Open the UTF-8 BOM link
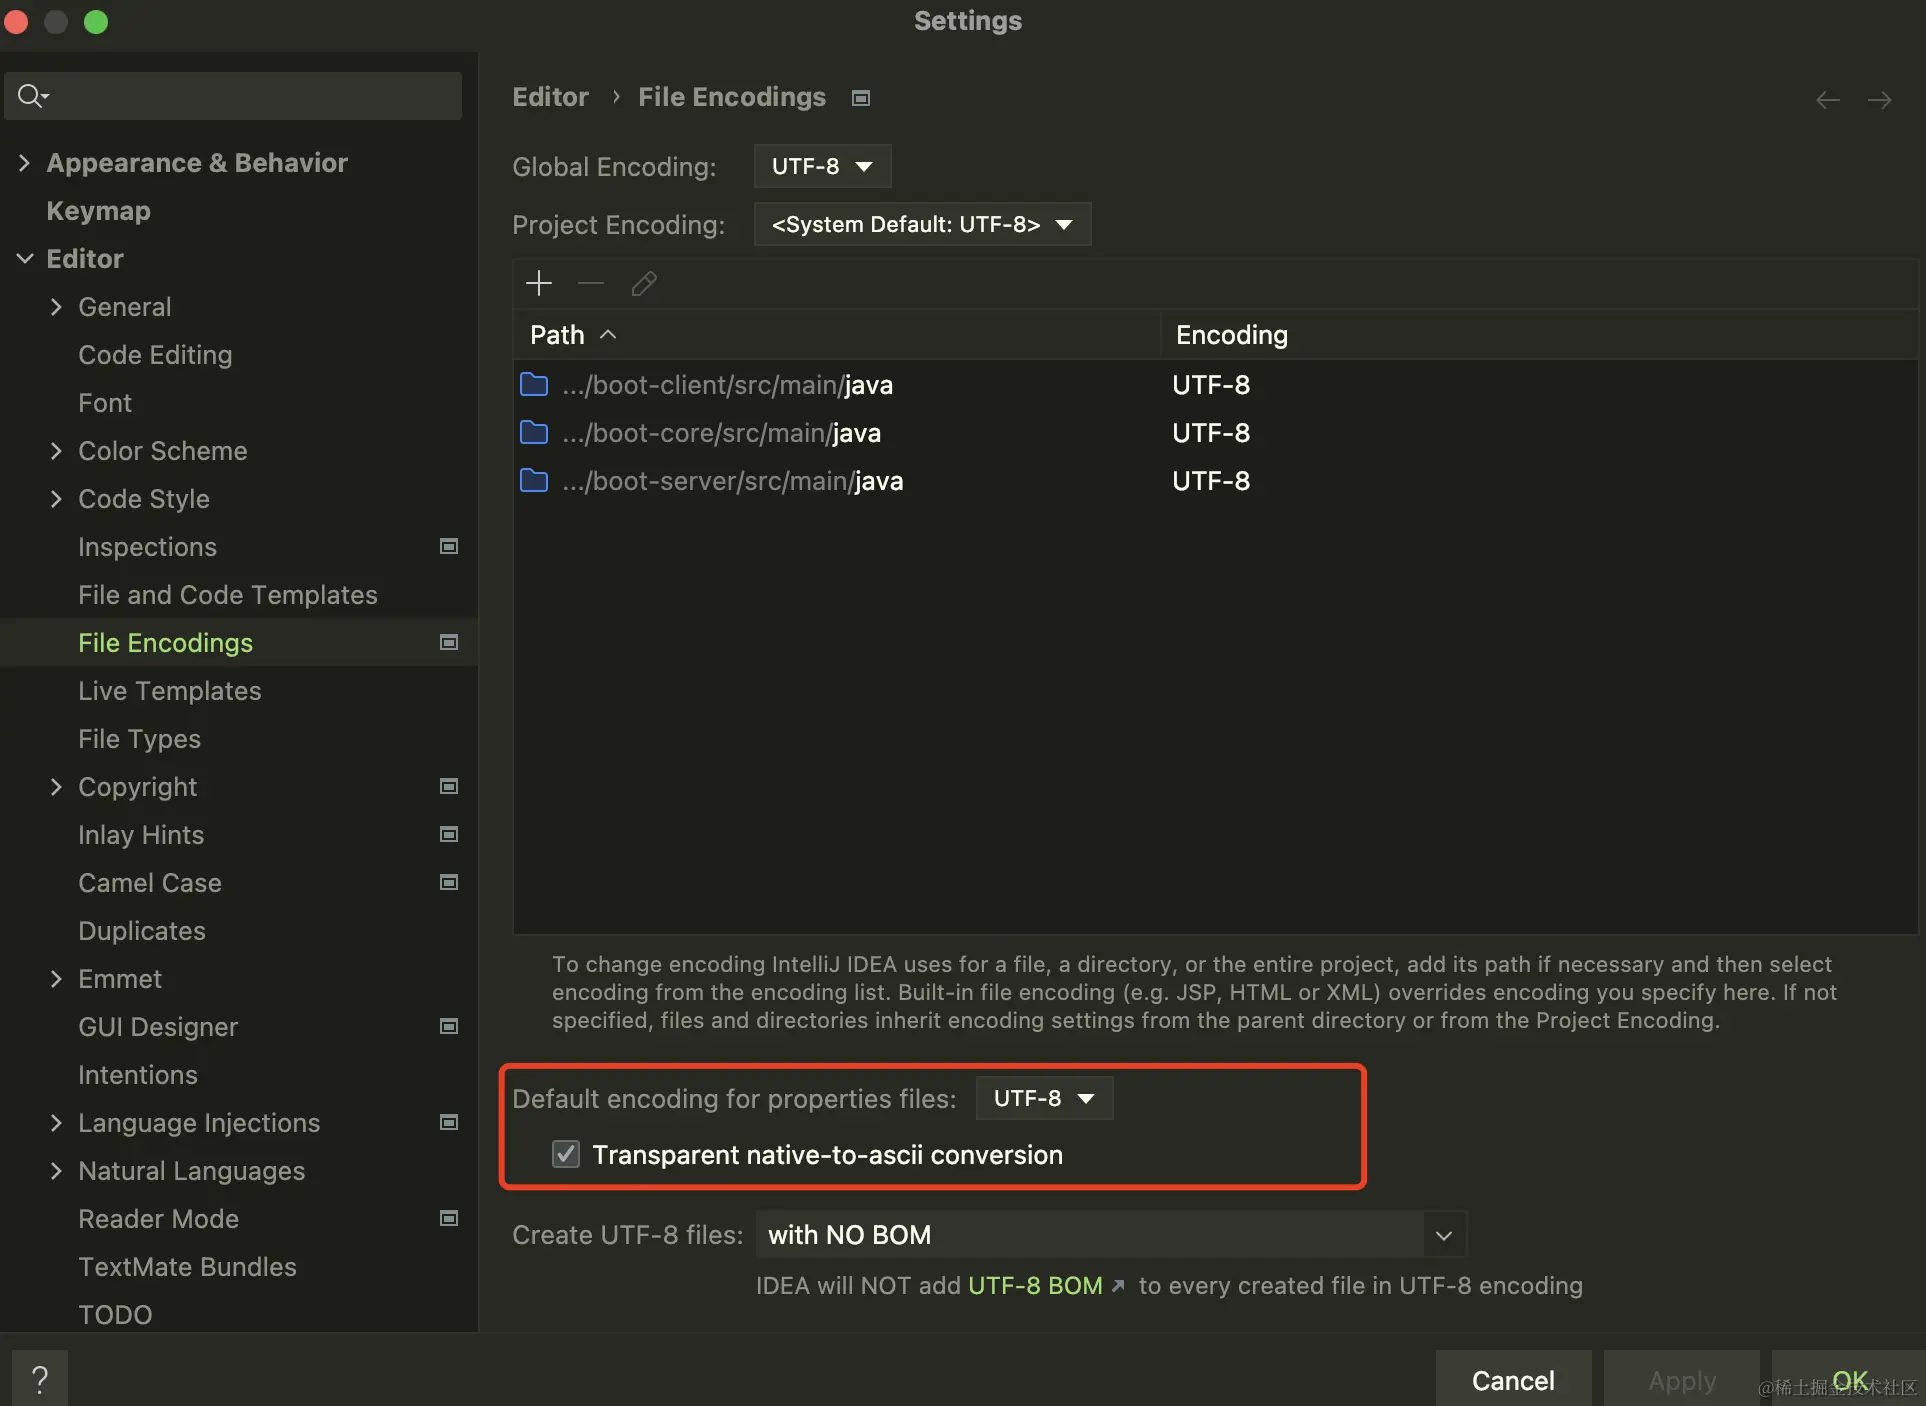 (x=1035, y=1286)
